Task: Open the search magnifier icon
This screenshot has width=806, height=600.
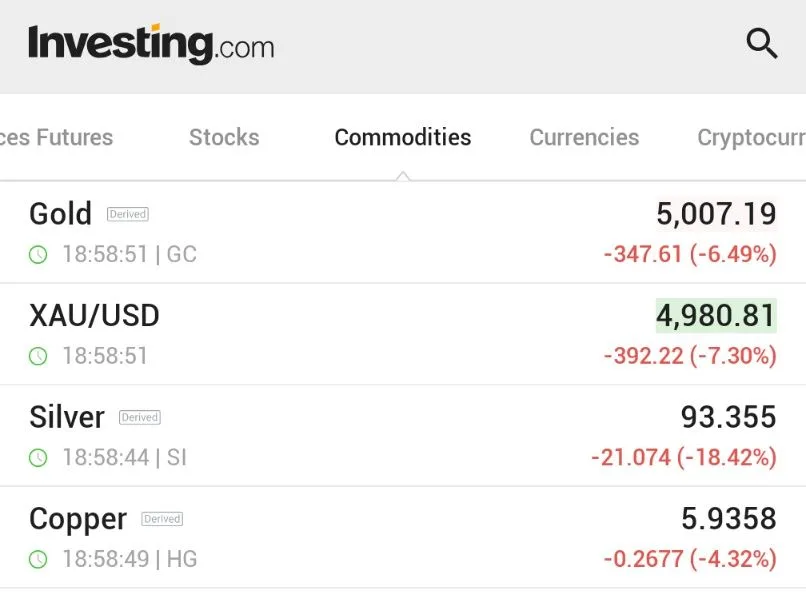Action: tap(761, 44)
